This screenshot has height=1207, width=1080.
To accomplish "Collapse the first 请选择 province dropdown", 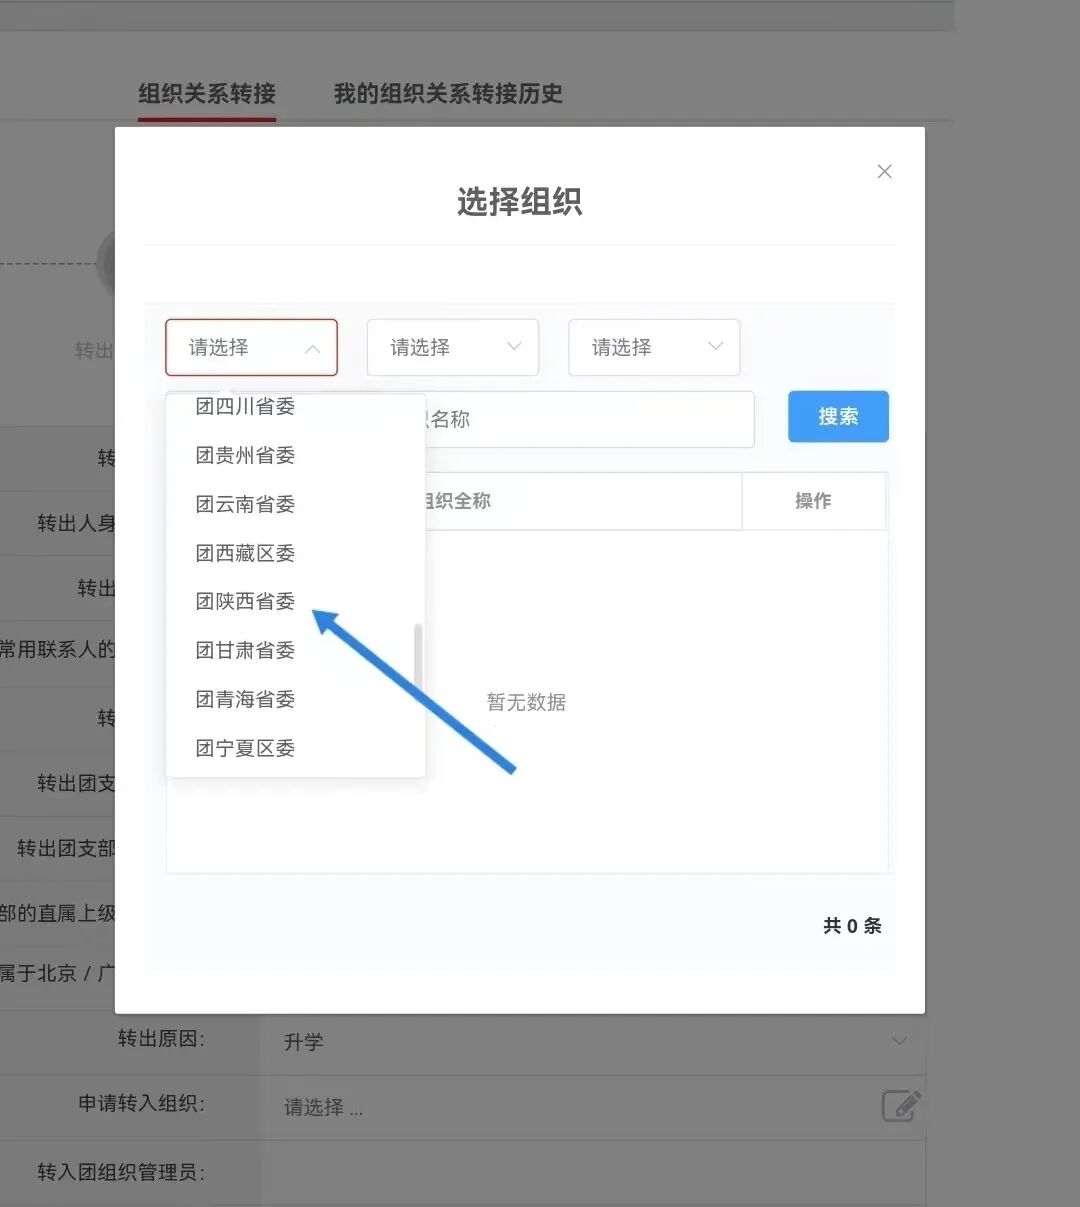I will 250,347.
